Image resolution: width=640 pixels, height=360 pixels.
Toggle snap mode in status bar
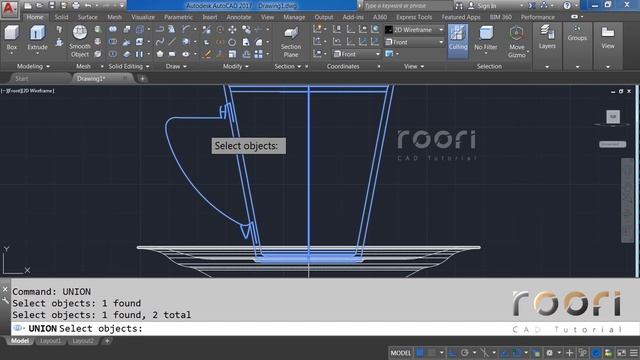click(432, 353)
